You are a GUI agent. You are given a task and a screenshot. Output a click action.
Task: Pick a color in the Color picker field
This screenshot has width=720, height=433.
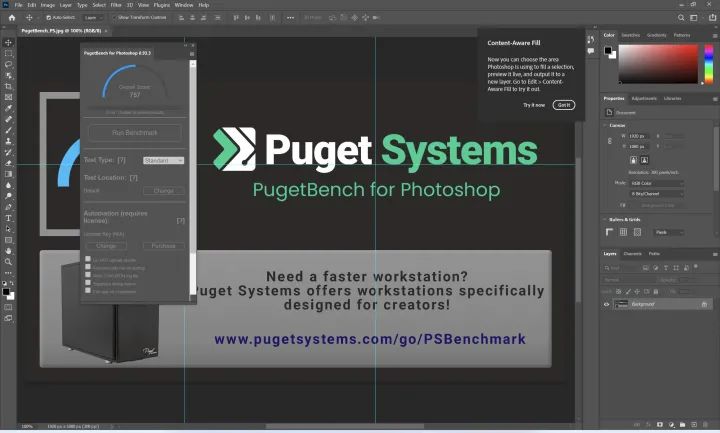coord(655,64)
